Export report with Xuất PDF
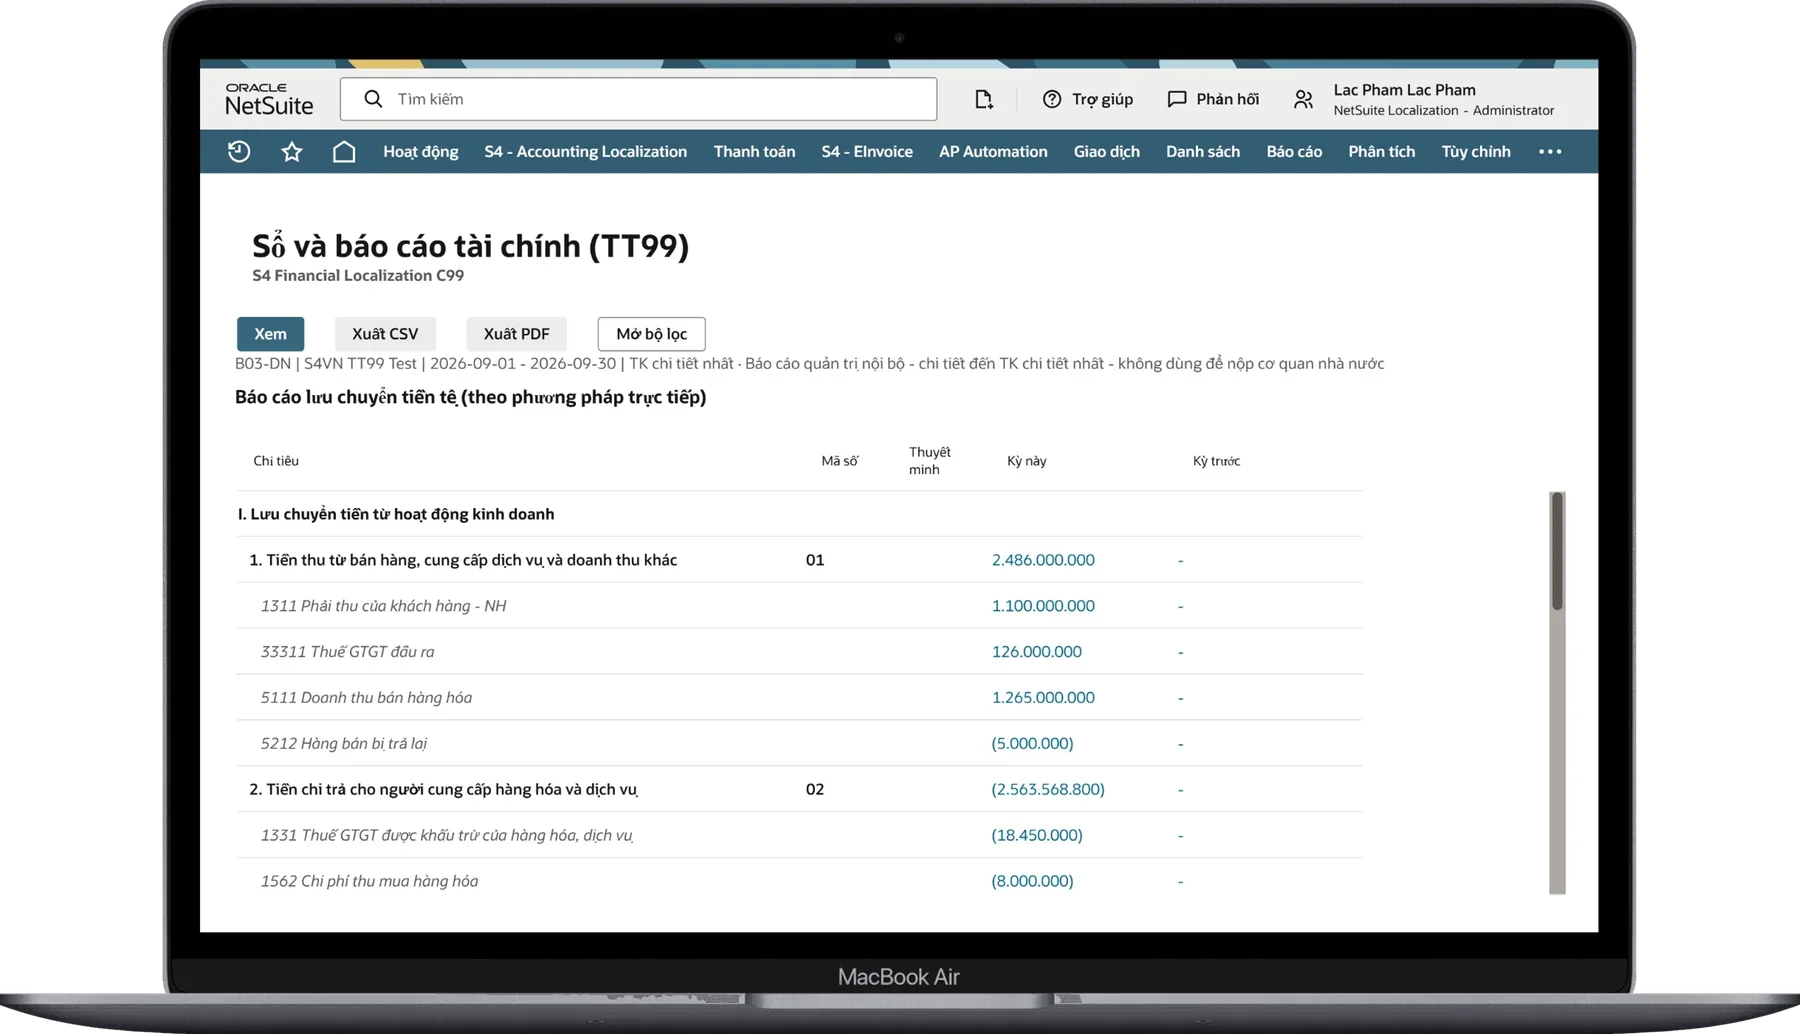 click(x=517, y=334)
